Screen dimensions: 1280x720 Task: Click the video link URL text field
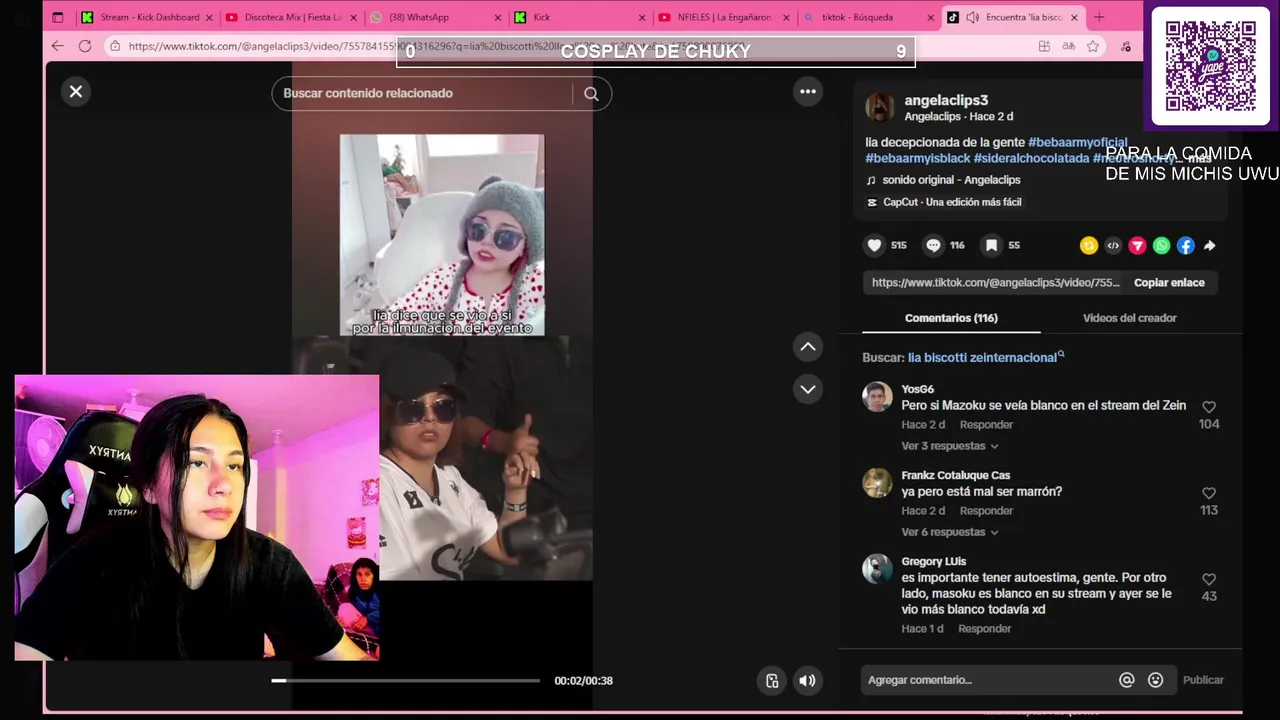coord(995,283)
